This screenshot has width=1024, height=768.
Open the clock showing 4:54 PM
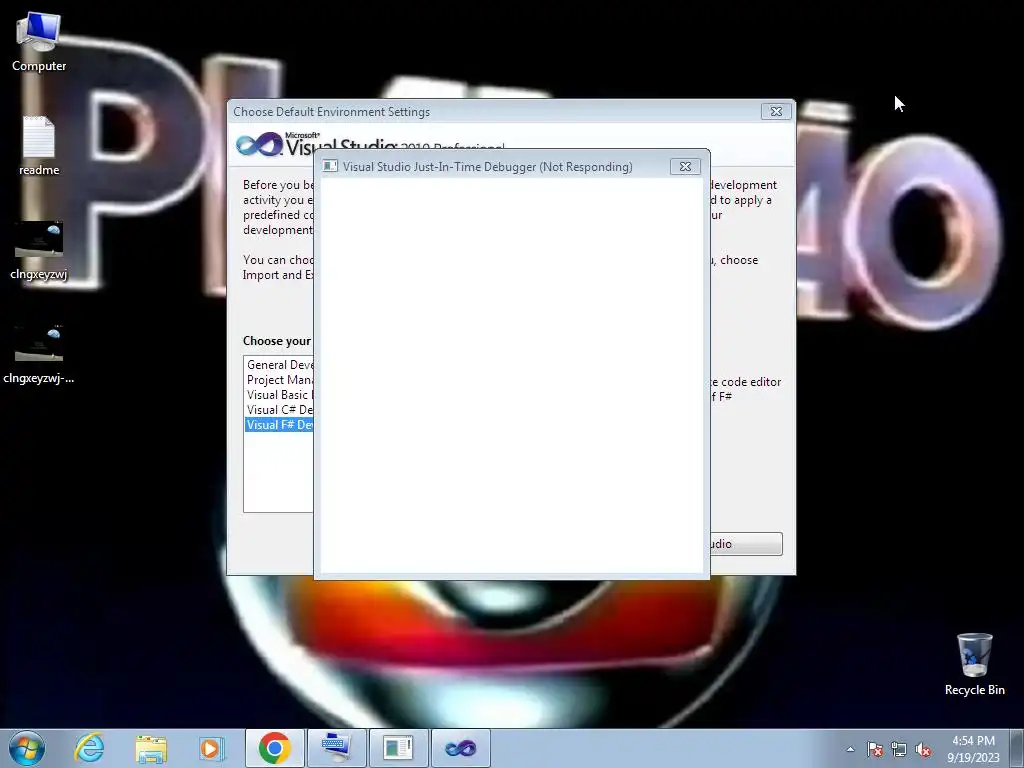click(x=973, y=748)
